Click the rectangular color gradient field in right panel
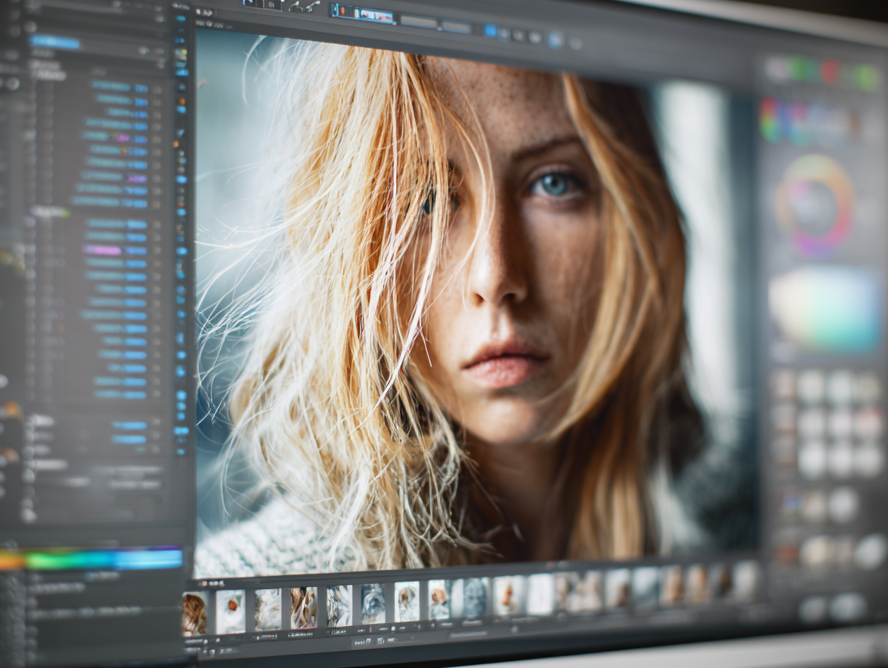 pos(825,310)
